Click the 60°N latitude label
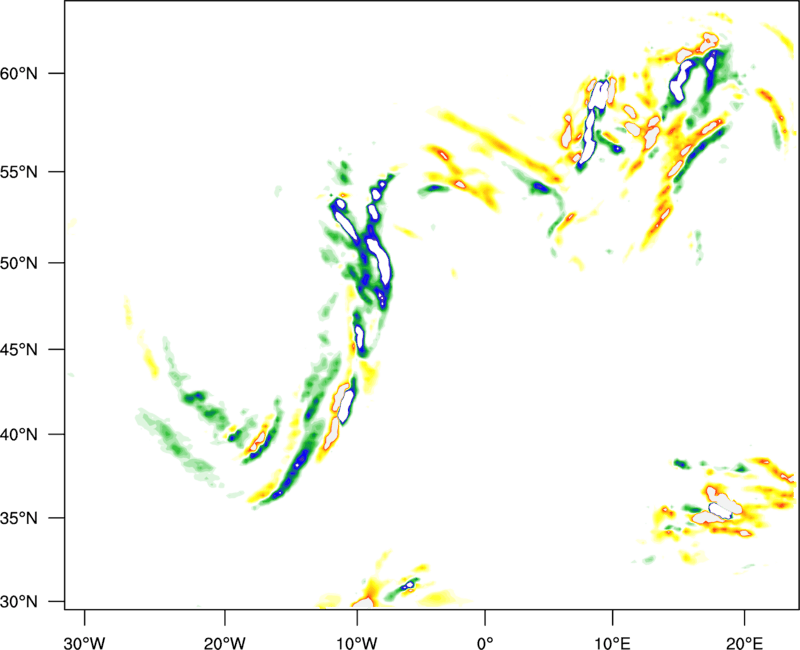The image size is (800, 650). pyautogui.click(x=19, y=73)
